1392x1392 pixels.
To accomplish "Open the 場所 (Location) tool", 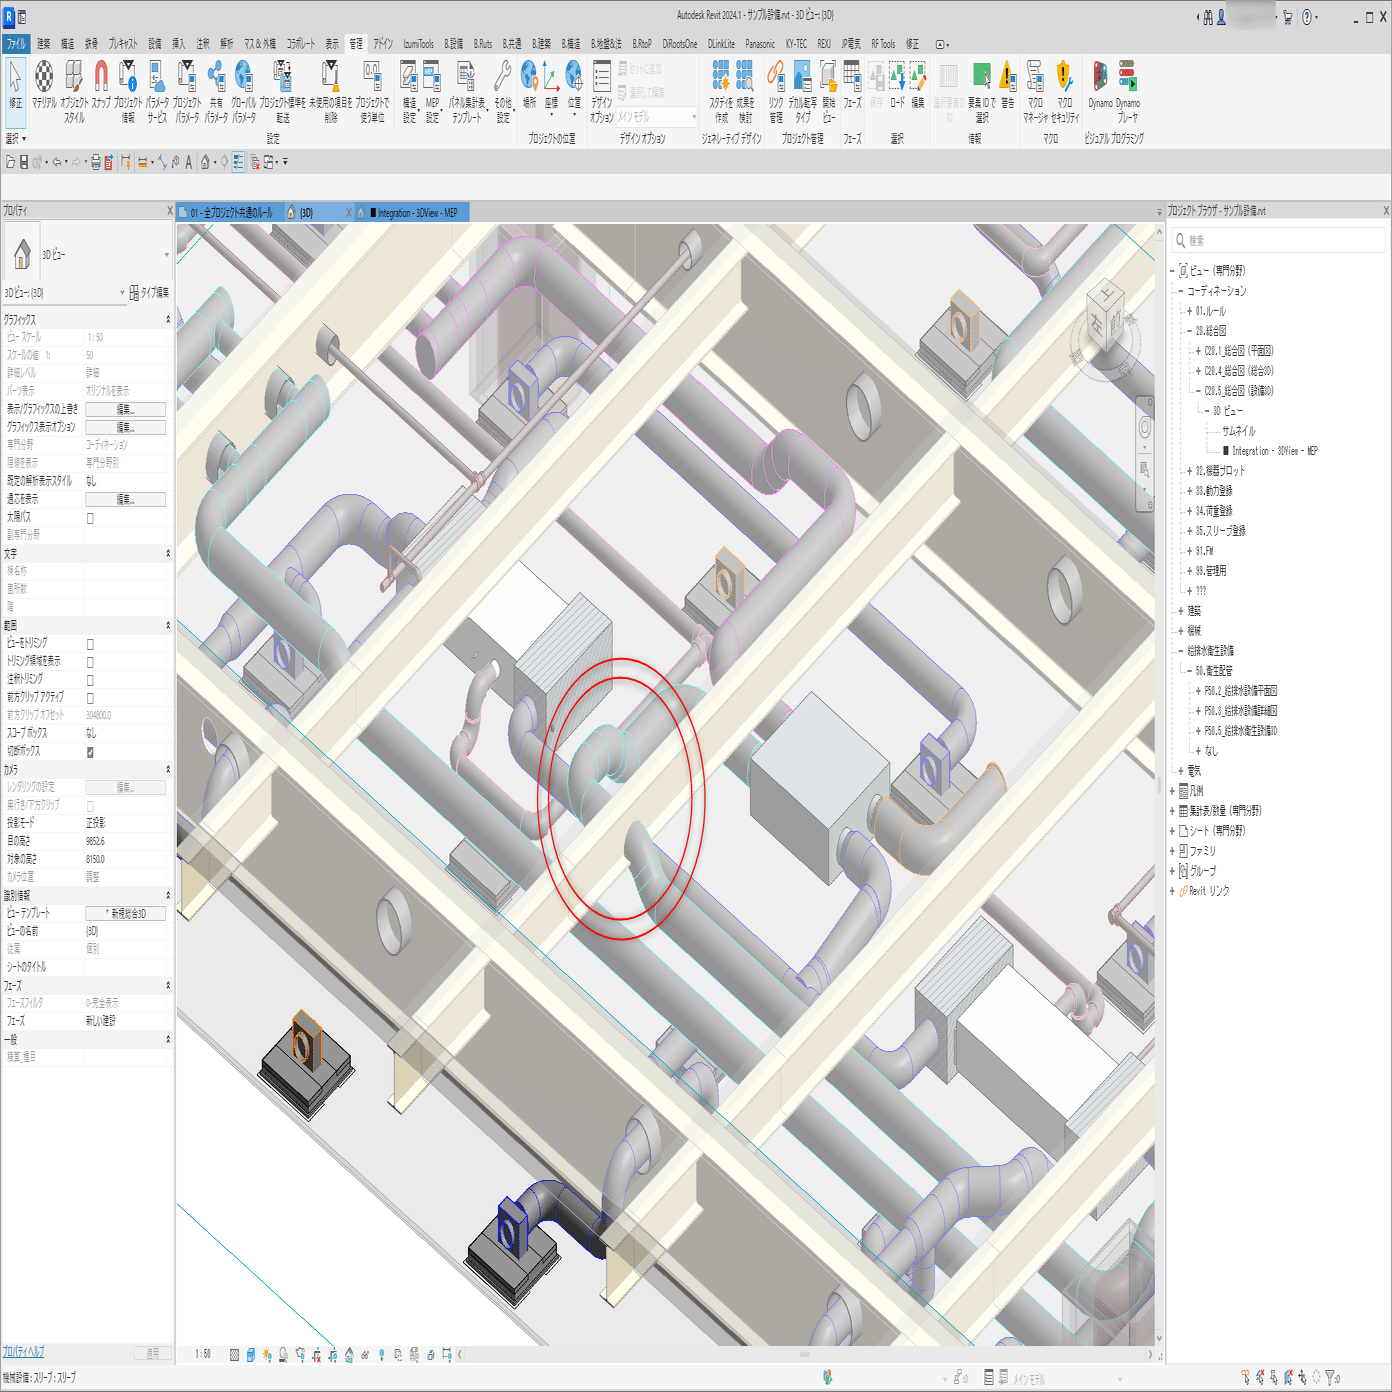I will pyautogui.click(x=530, y=84).
